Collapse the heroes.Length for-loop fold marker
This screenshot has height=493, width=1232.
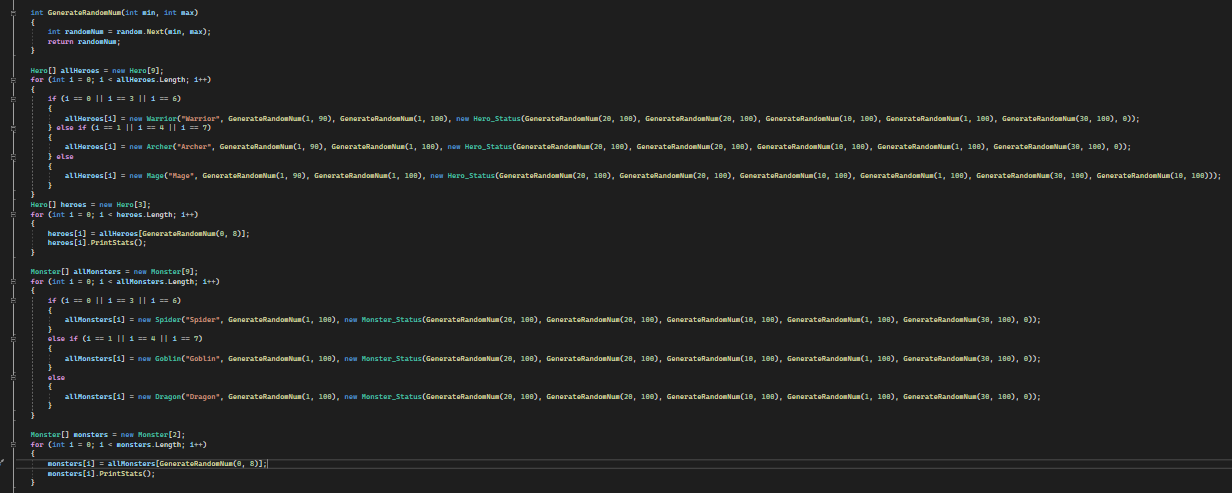14,214
